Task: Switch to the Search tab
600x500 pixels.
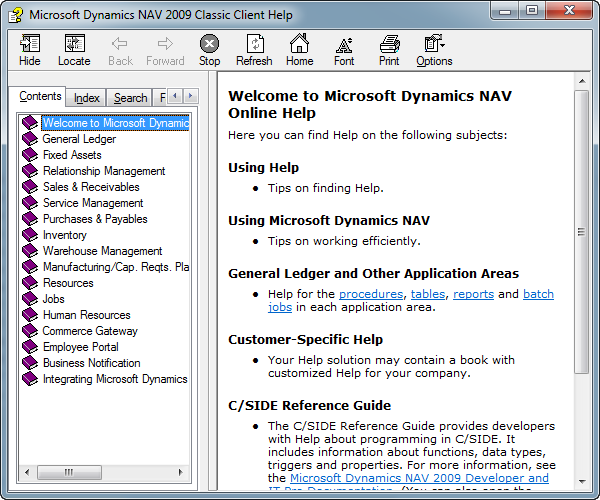Action: (130, 98)
